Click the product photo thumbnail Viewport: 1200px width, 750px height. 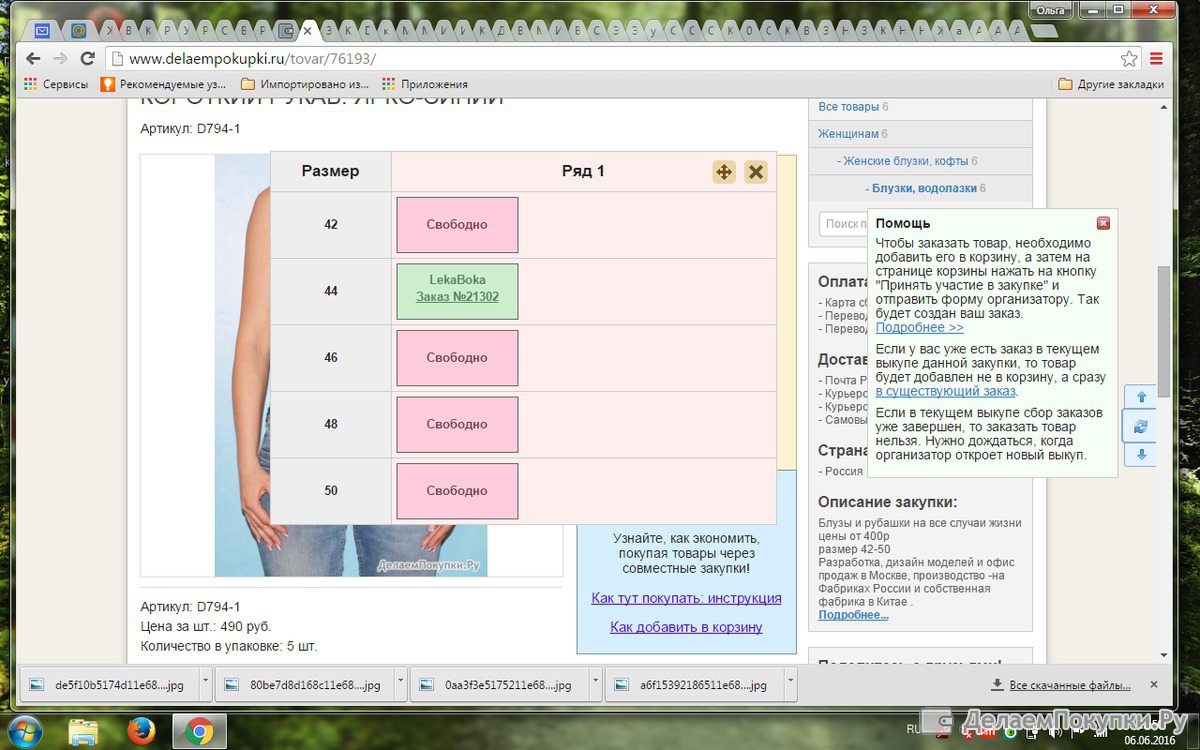[351, 365]
